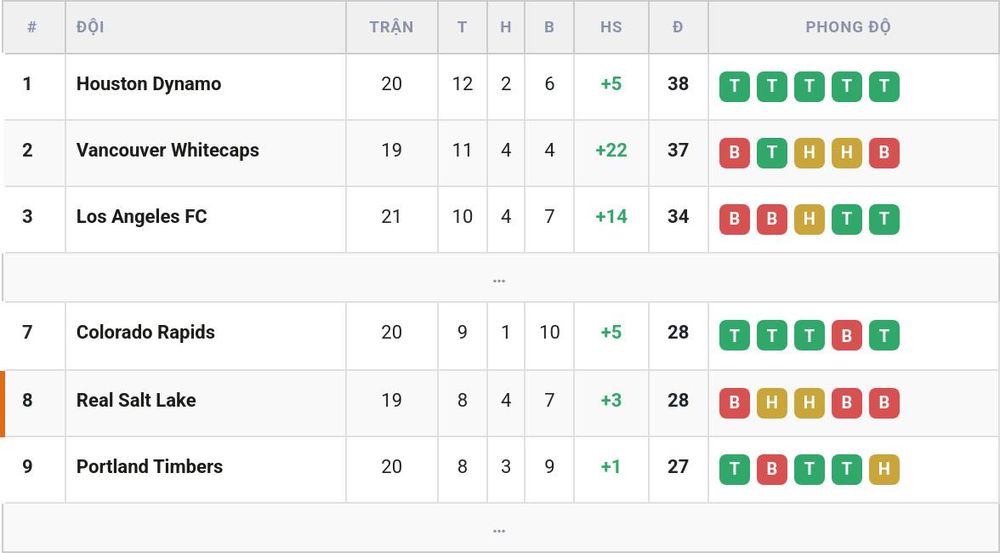Click the ĐỘI column header
This screenshot has height=553, width=1000.
pos(90,27)
